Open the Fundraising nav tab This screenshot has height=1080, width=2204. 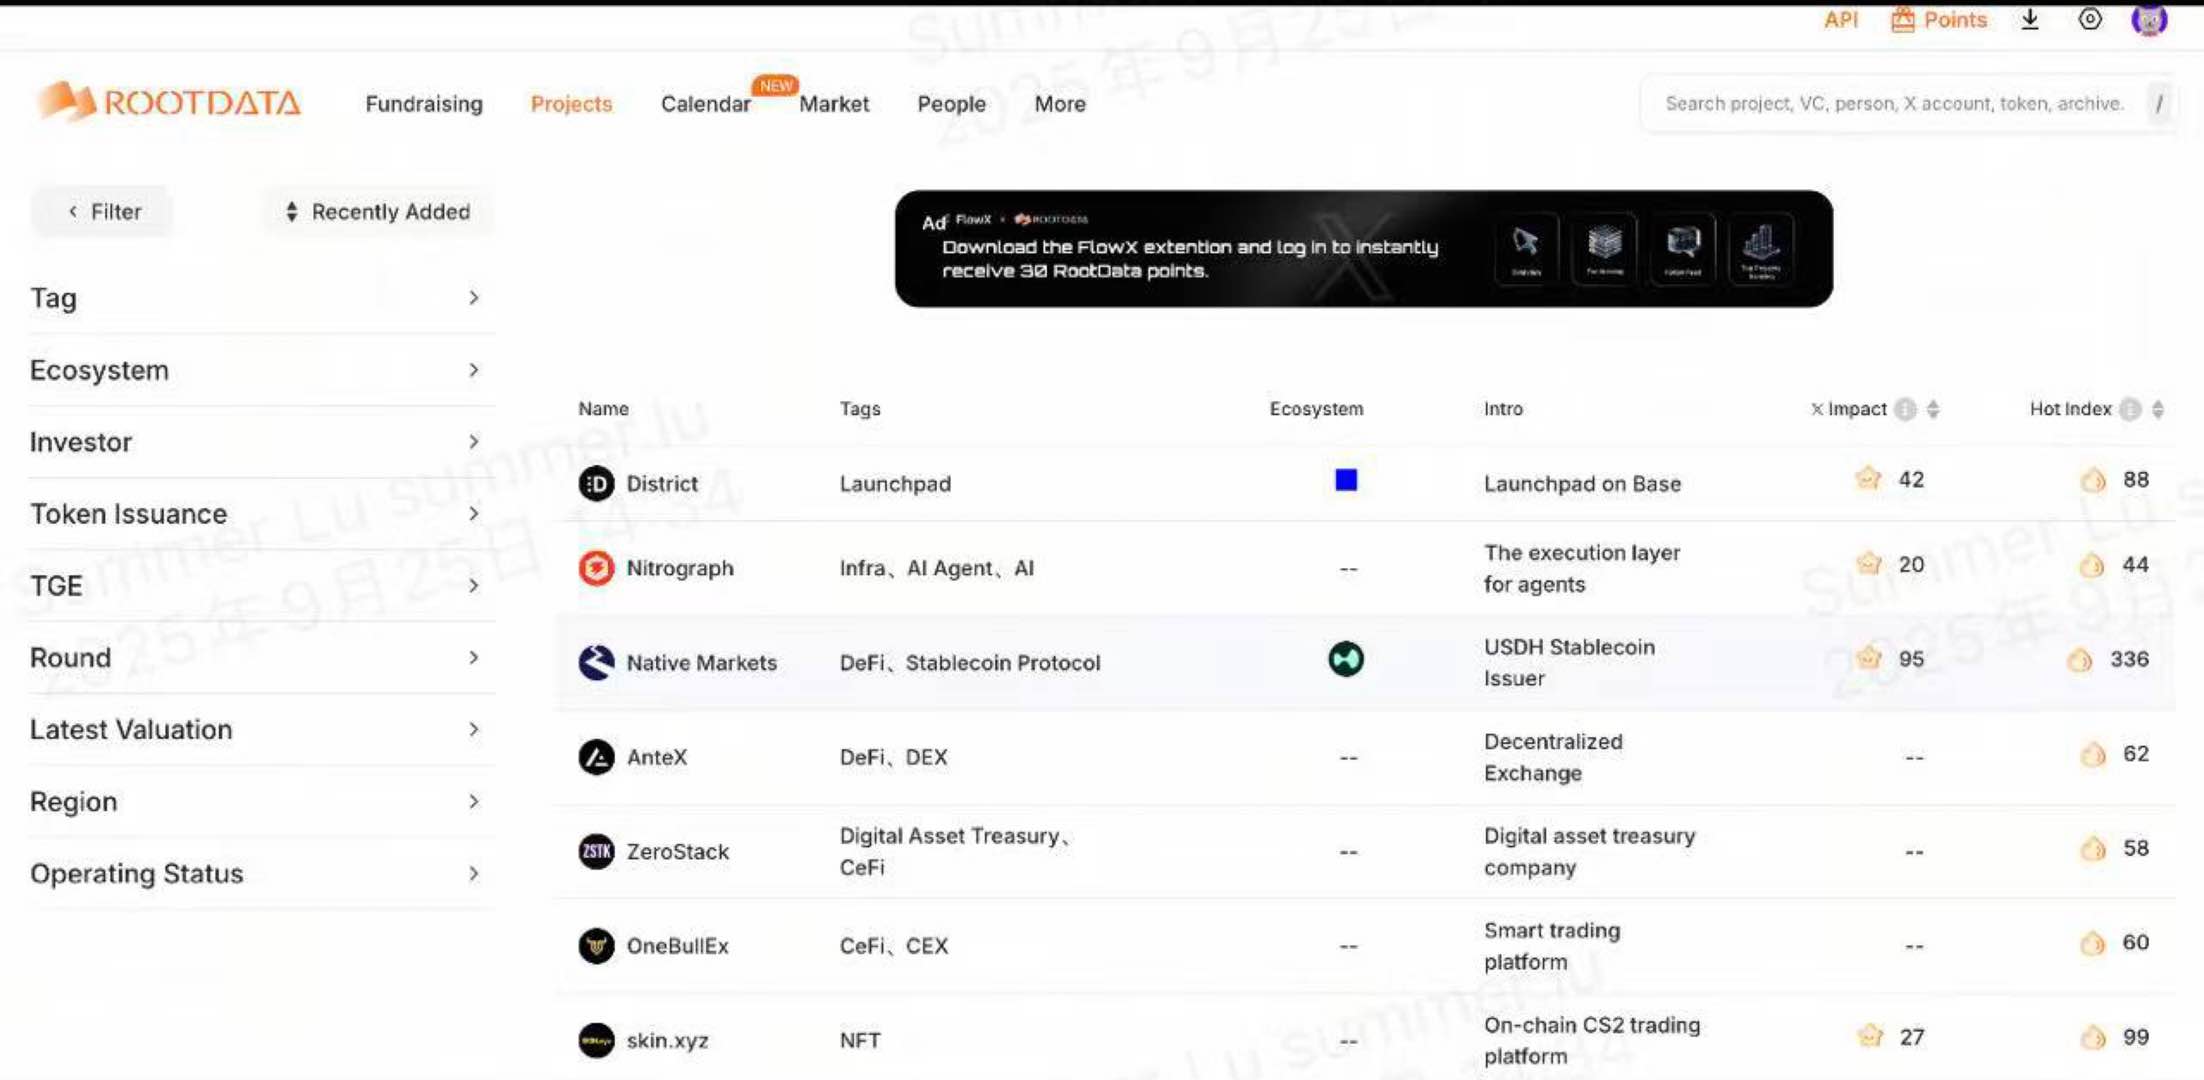(424, 104)
